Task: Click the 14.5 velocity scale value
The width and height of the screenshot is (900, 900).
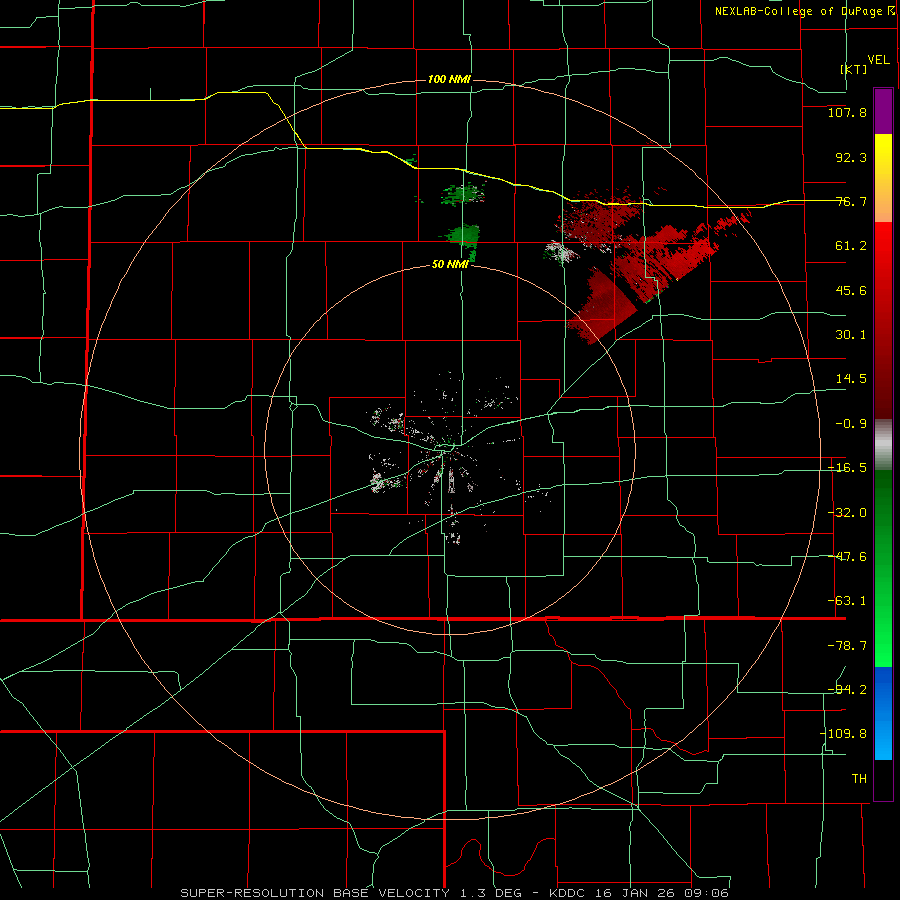Action: pyautogui.click(x=851, y=379)
